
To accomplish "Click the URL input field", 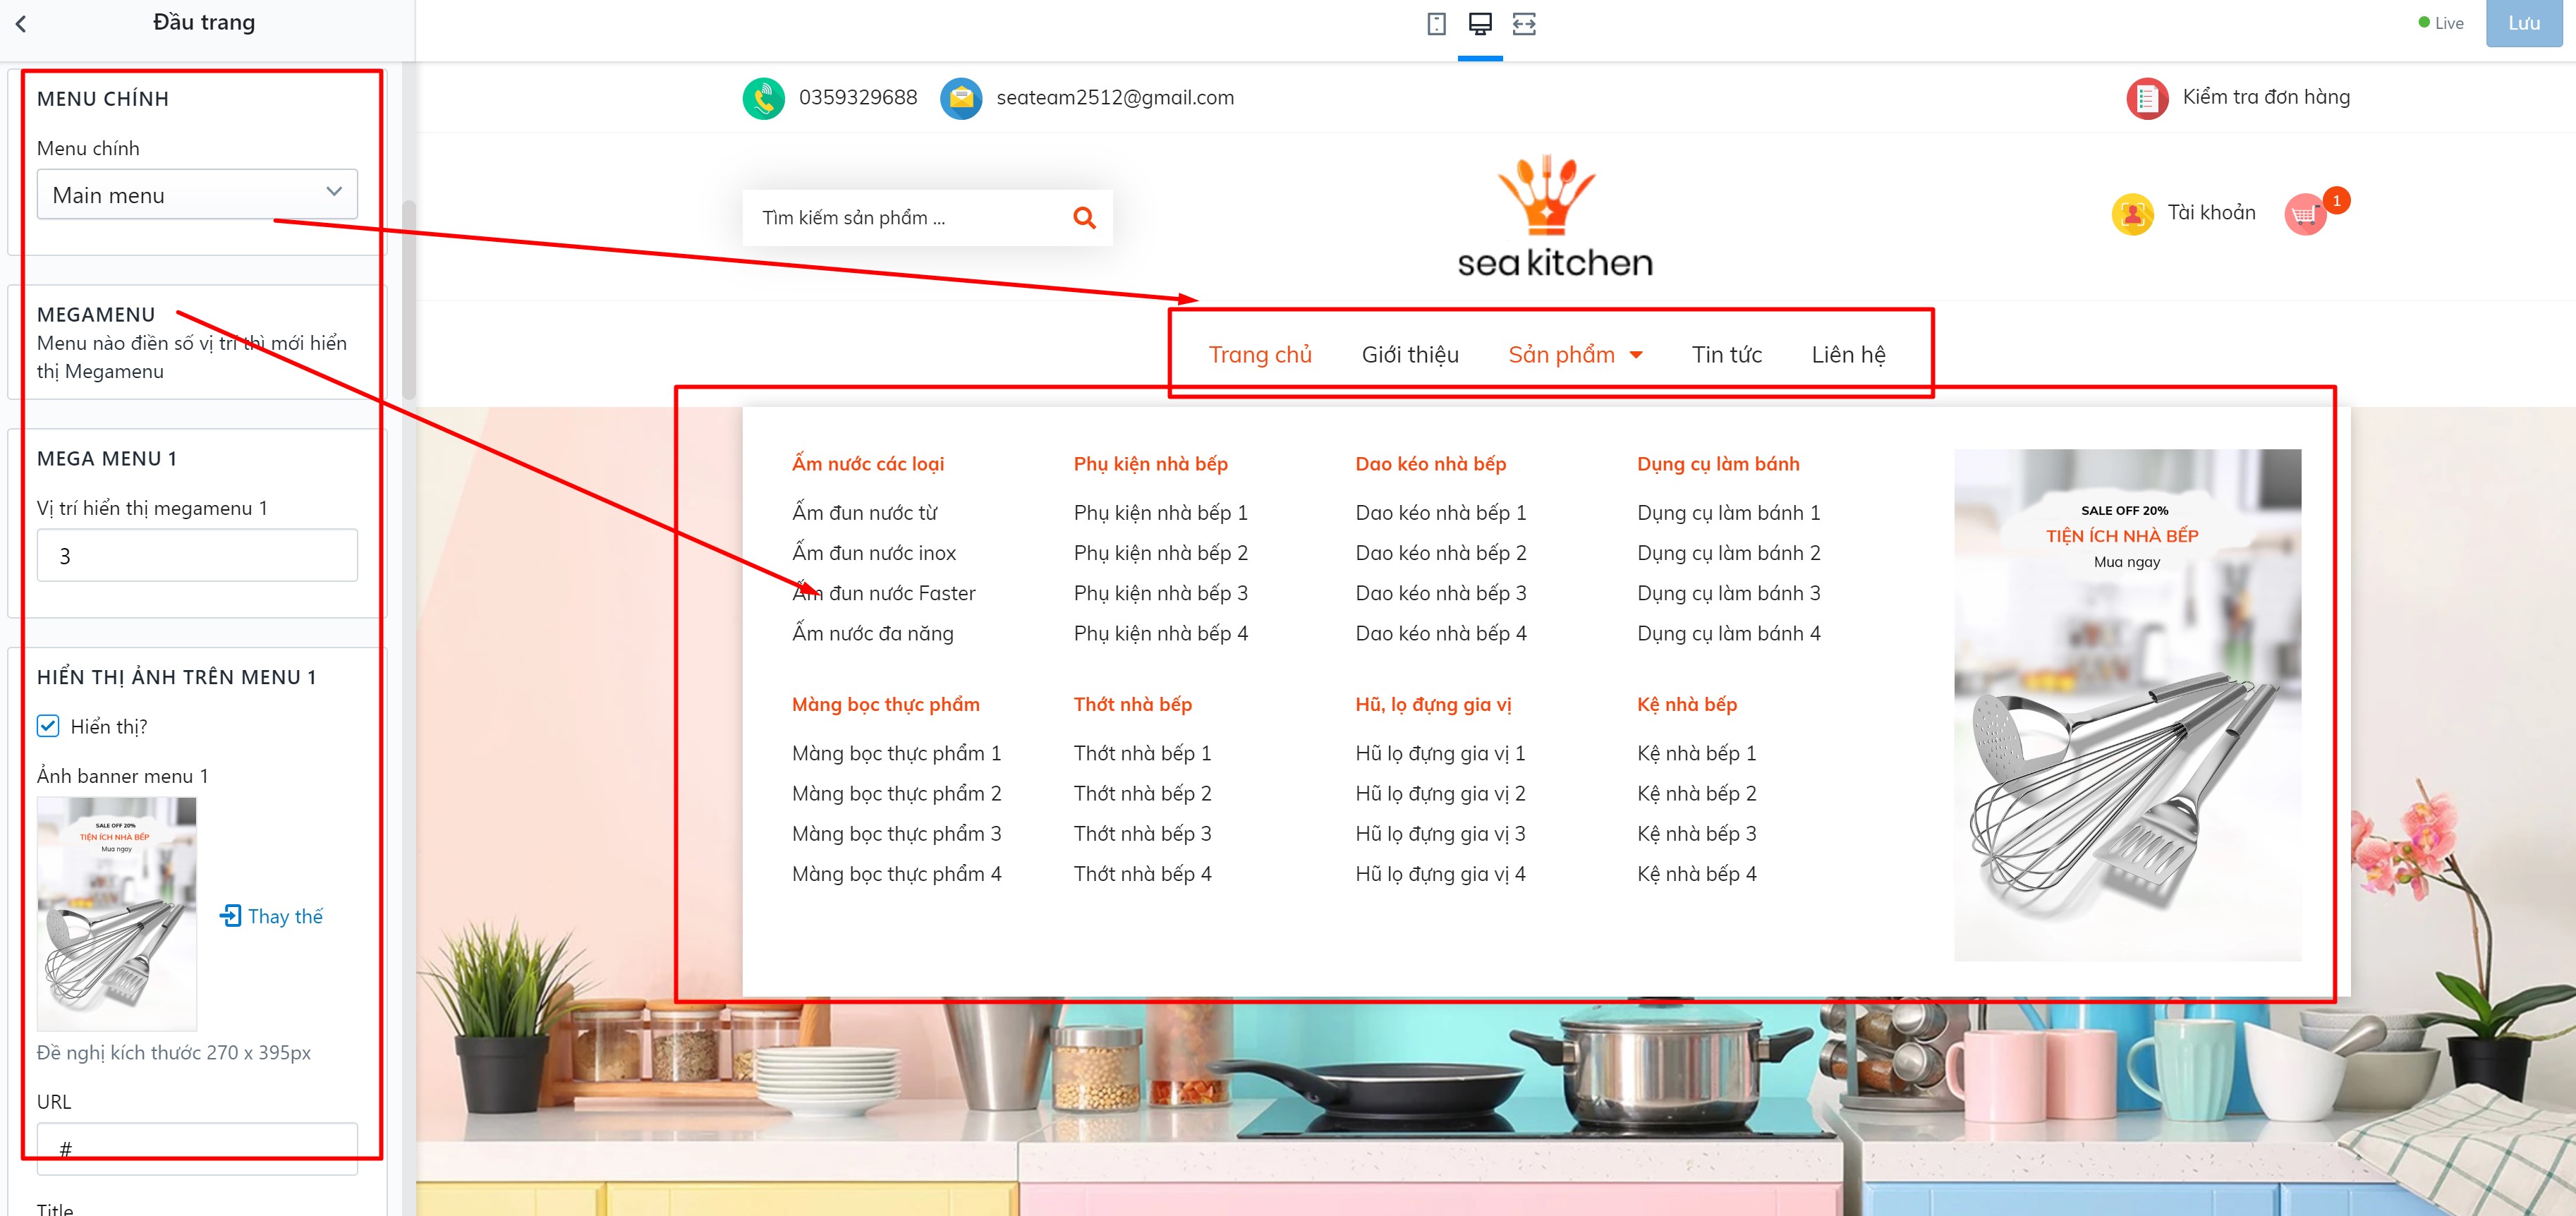I will [197, 1148].
